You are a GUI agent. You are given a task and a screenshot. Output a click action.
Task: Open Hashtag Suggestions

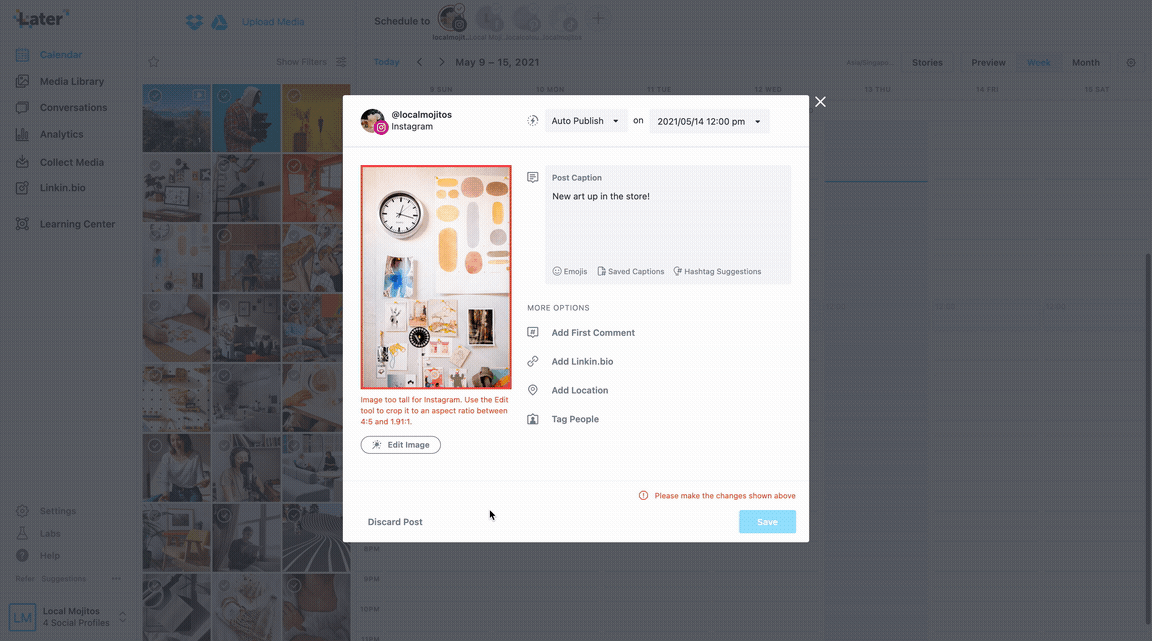717,271
